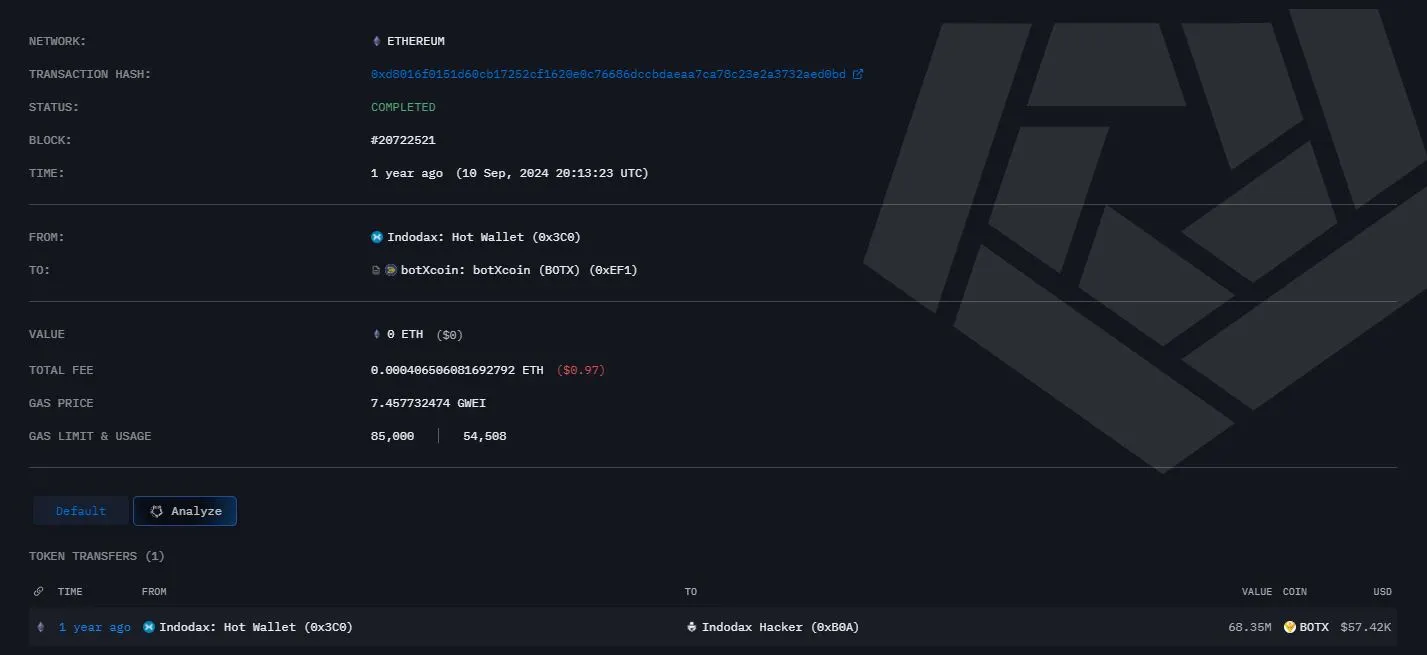Click the Ethereum network icon

374,40
